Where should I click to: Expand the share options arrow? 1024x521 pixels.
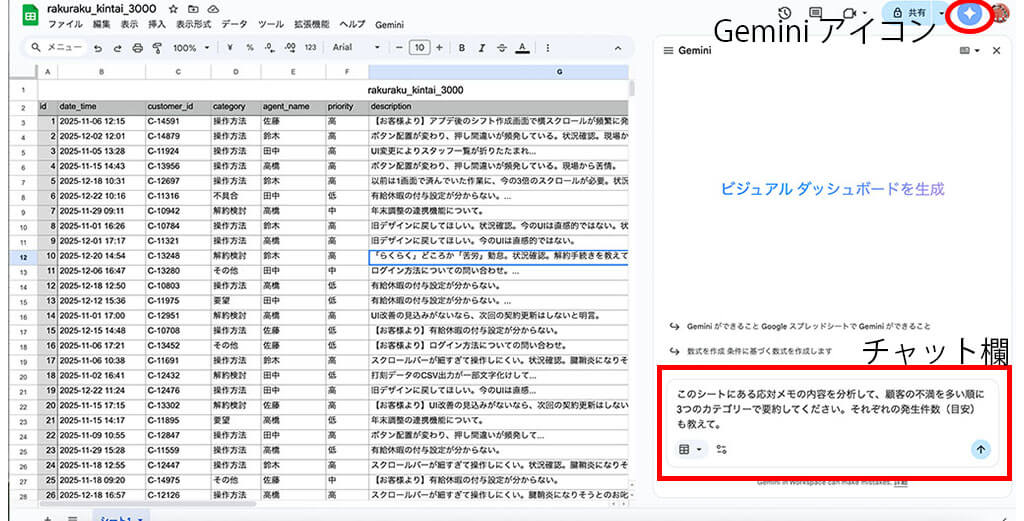(942, 12)
